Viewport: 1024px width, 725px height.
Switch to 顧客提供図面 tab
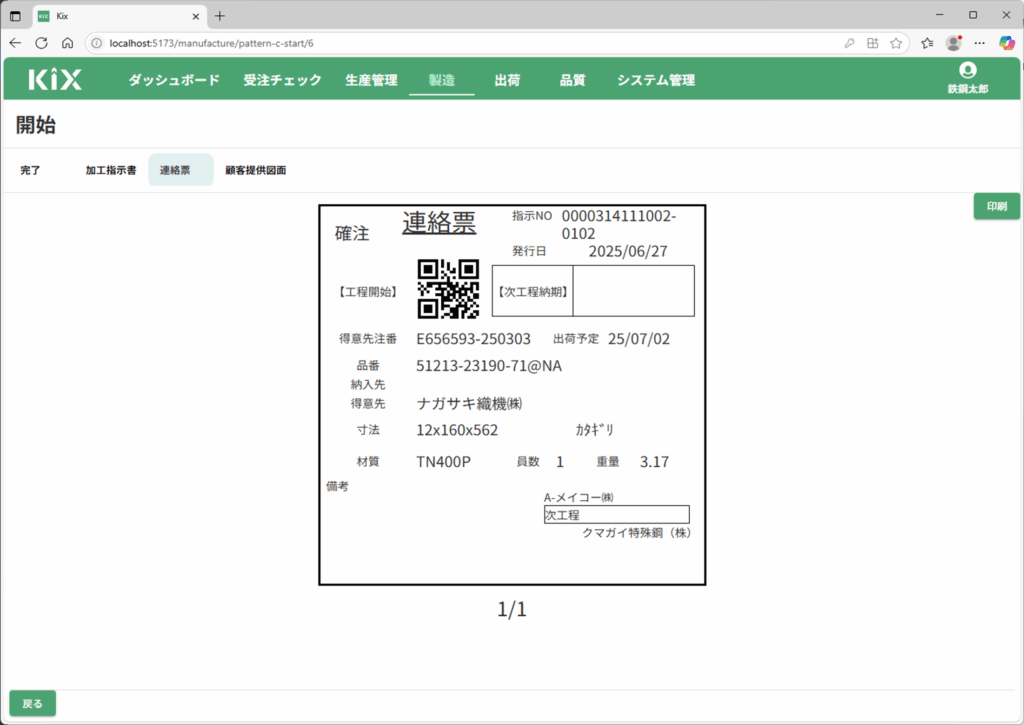pyautogui.click(x=255, y=170)
